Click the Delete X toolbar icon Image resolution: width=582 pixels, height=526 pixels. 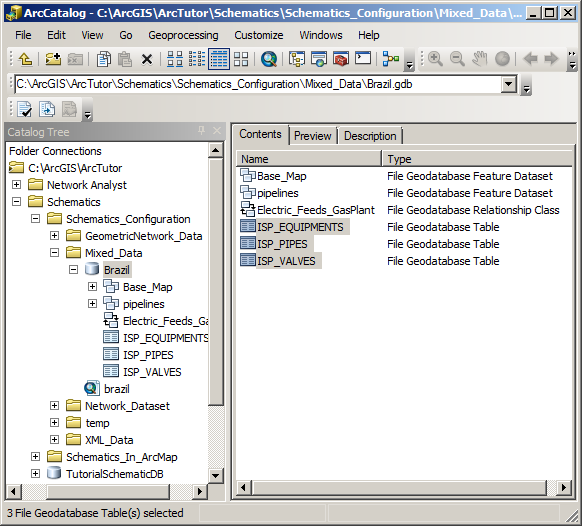click(147, 59)
